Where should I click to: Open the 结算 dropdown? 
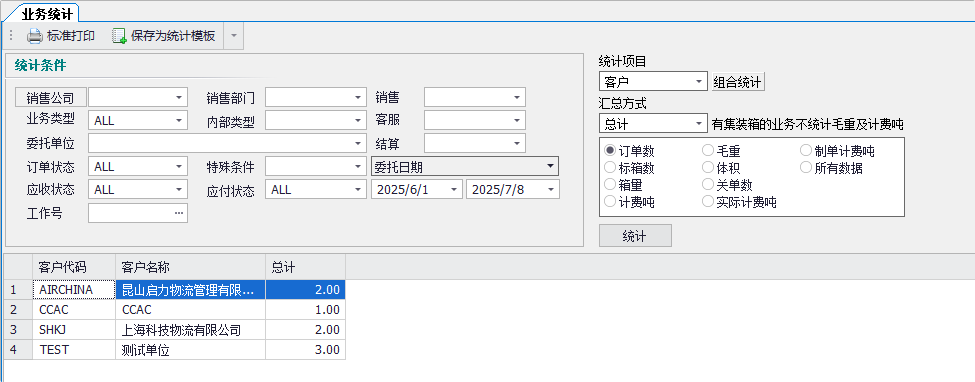click(517, 144)
